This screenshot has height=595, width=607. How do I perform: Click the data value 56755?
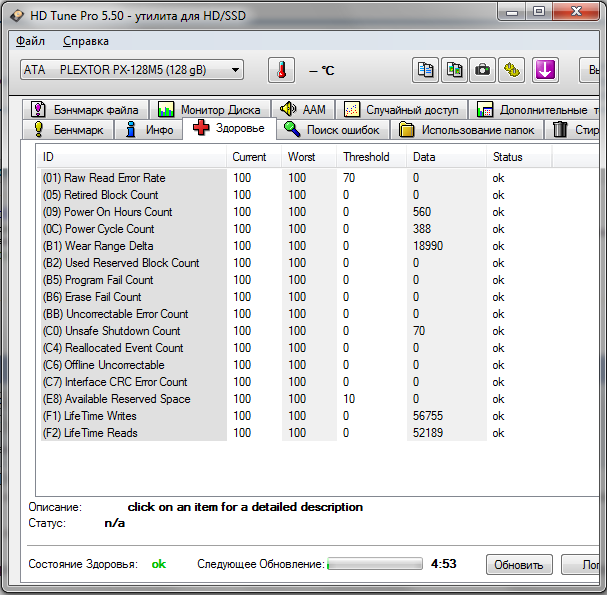pyautogui.click(x=428, y=416)
